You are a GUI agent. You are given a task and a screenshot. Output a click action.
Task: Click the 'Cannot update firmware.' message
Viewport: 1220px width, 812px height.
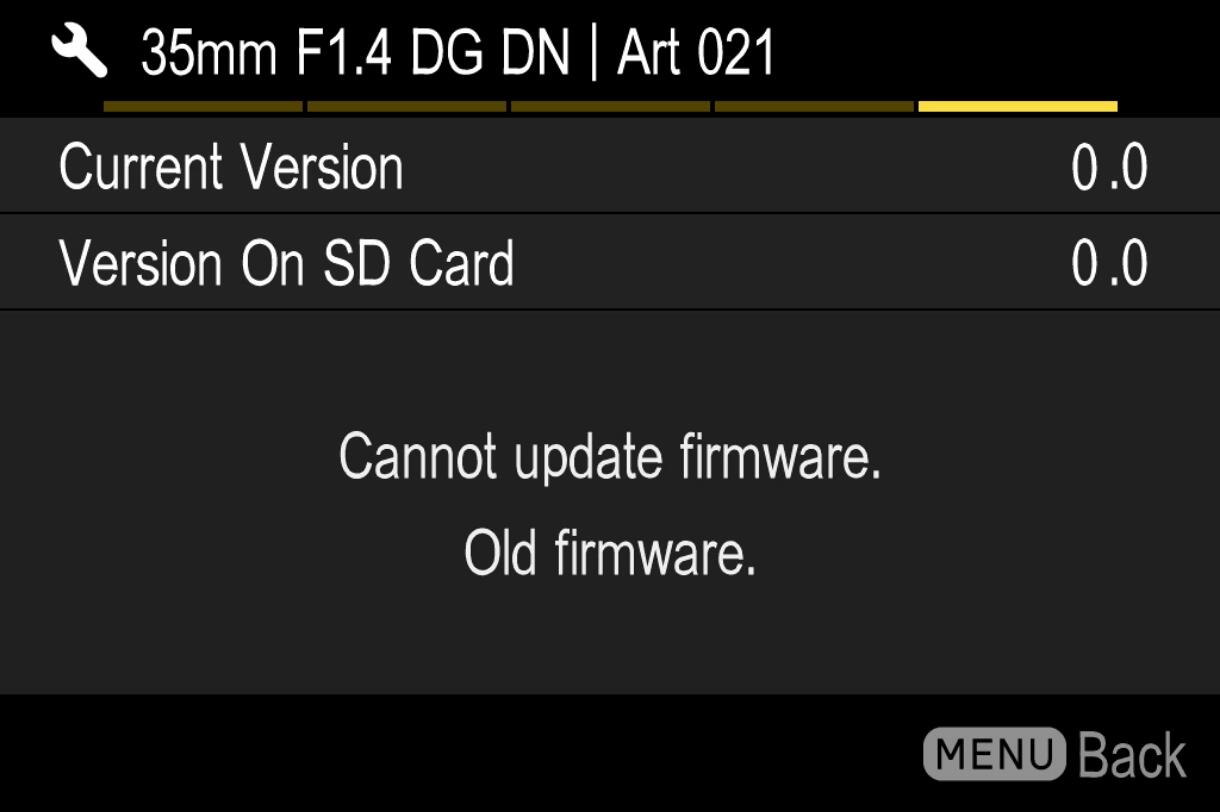point(610,456)
